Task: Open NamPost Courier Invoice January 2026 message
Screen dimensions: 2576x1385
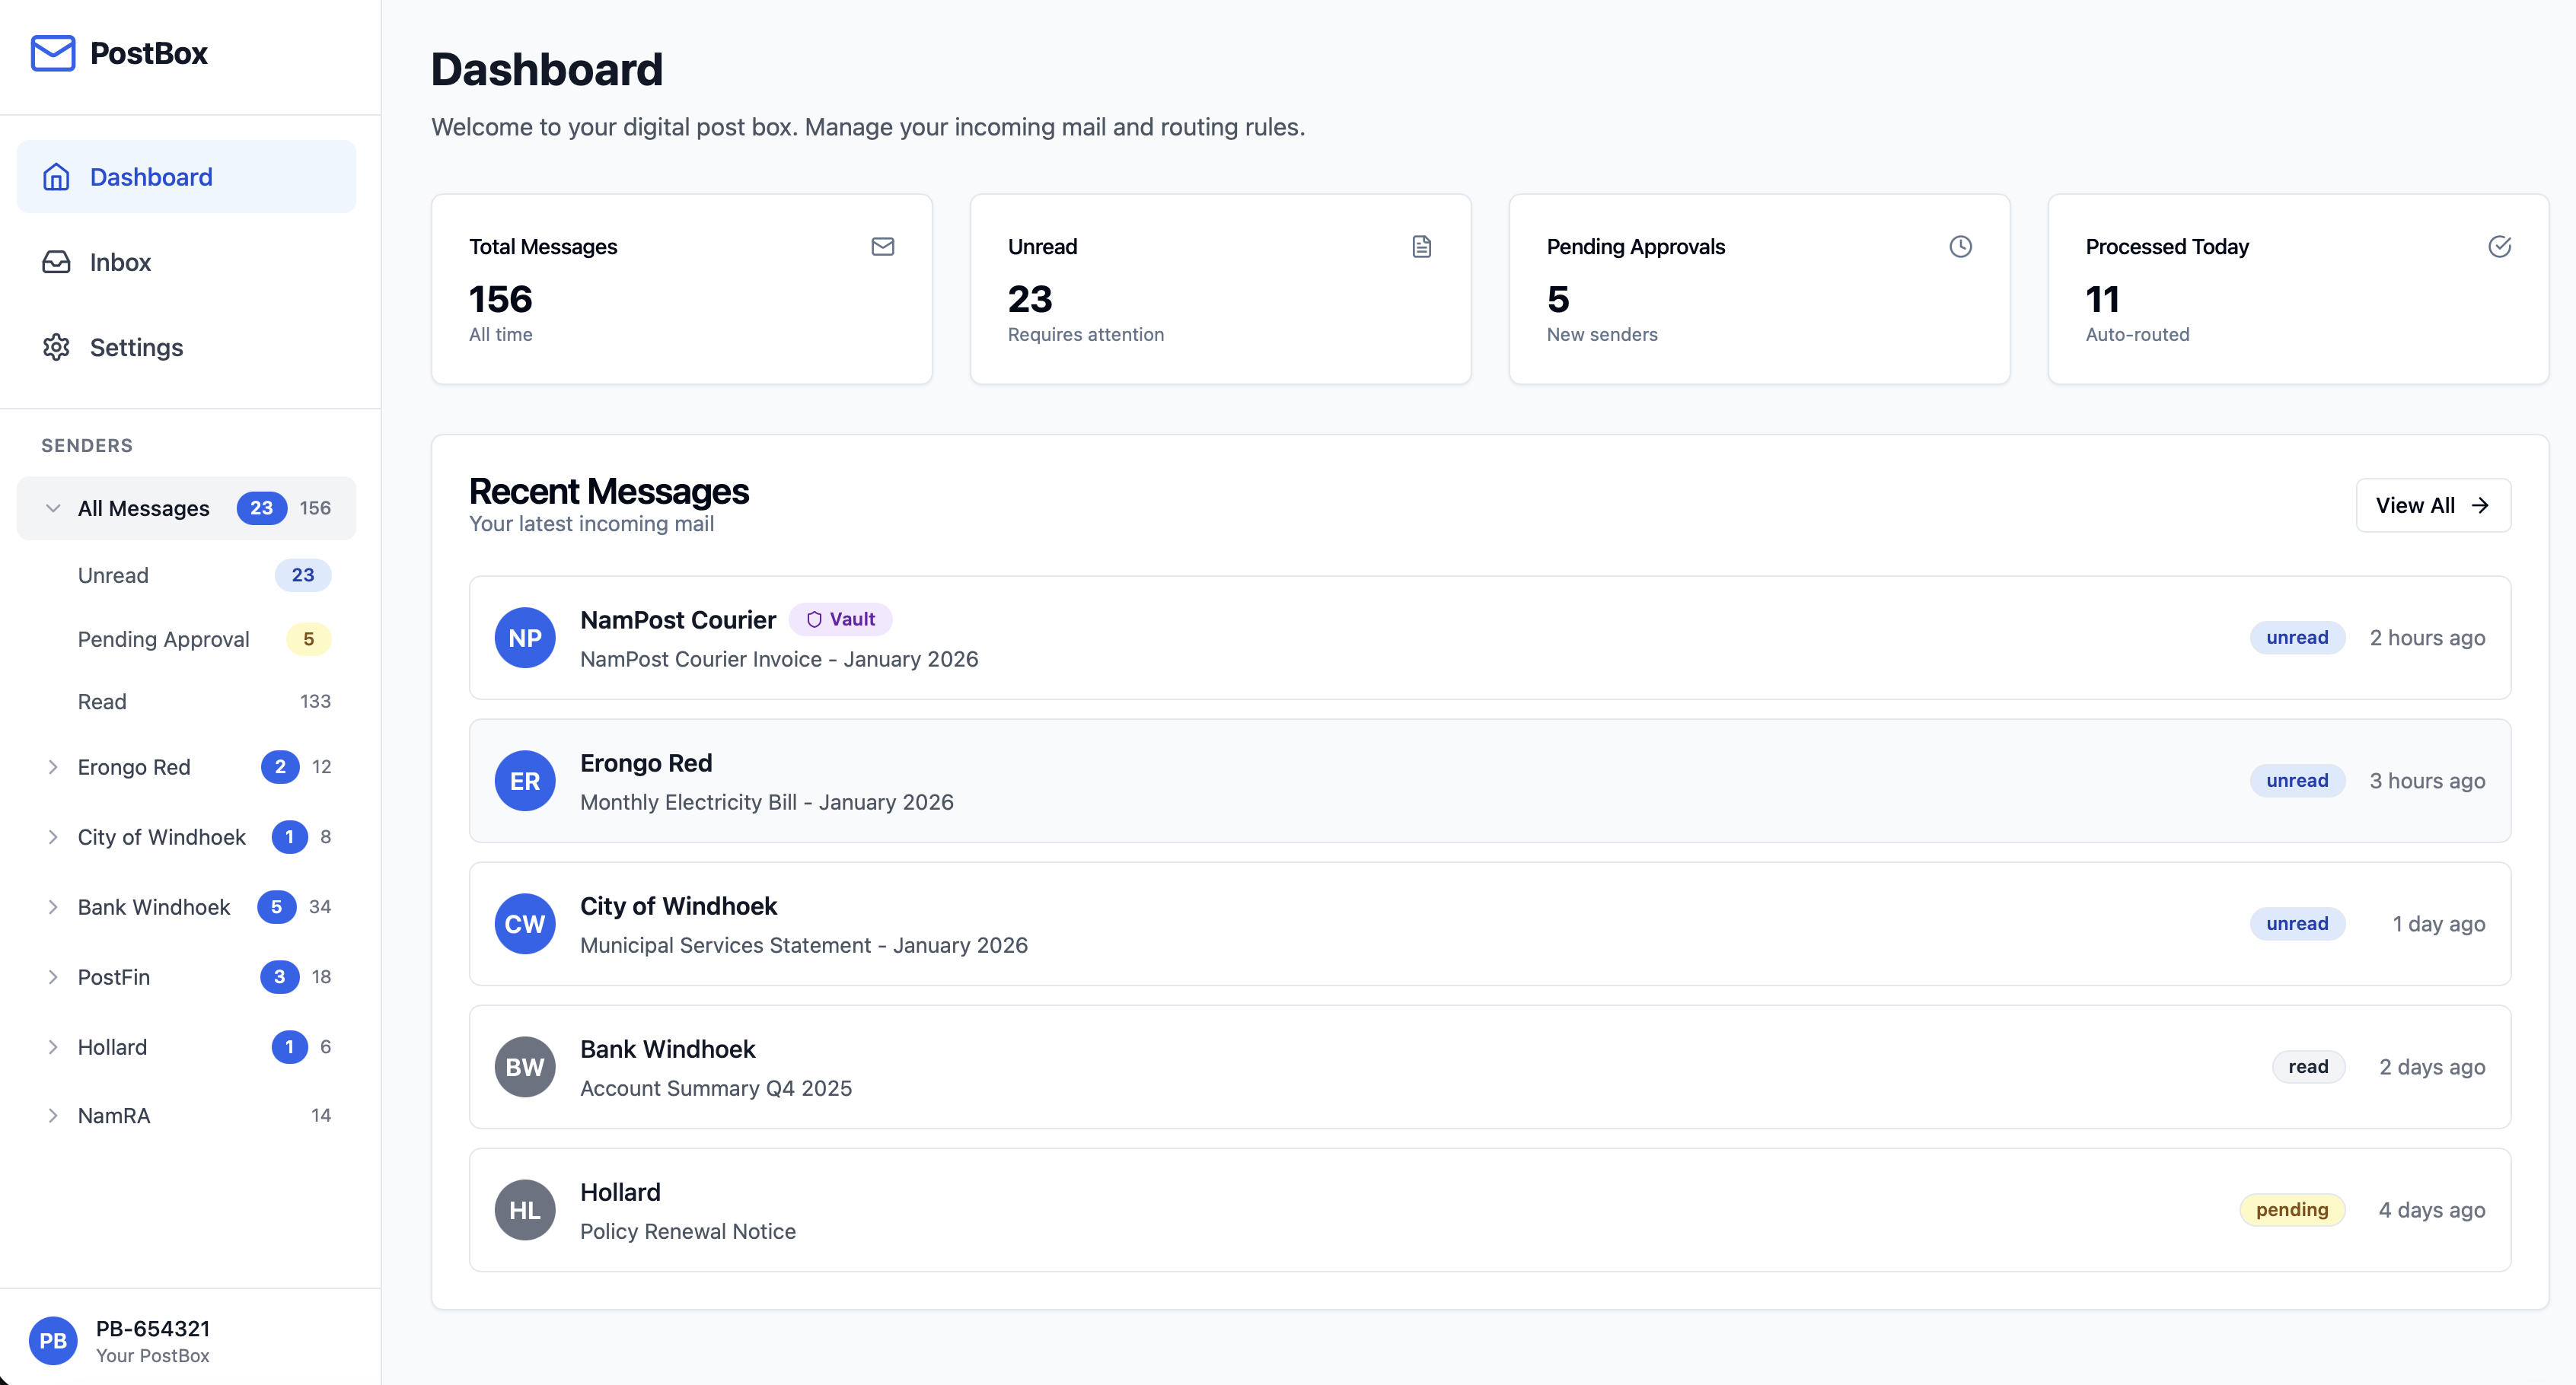Action: point(1490,638)
